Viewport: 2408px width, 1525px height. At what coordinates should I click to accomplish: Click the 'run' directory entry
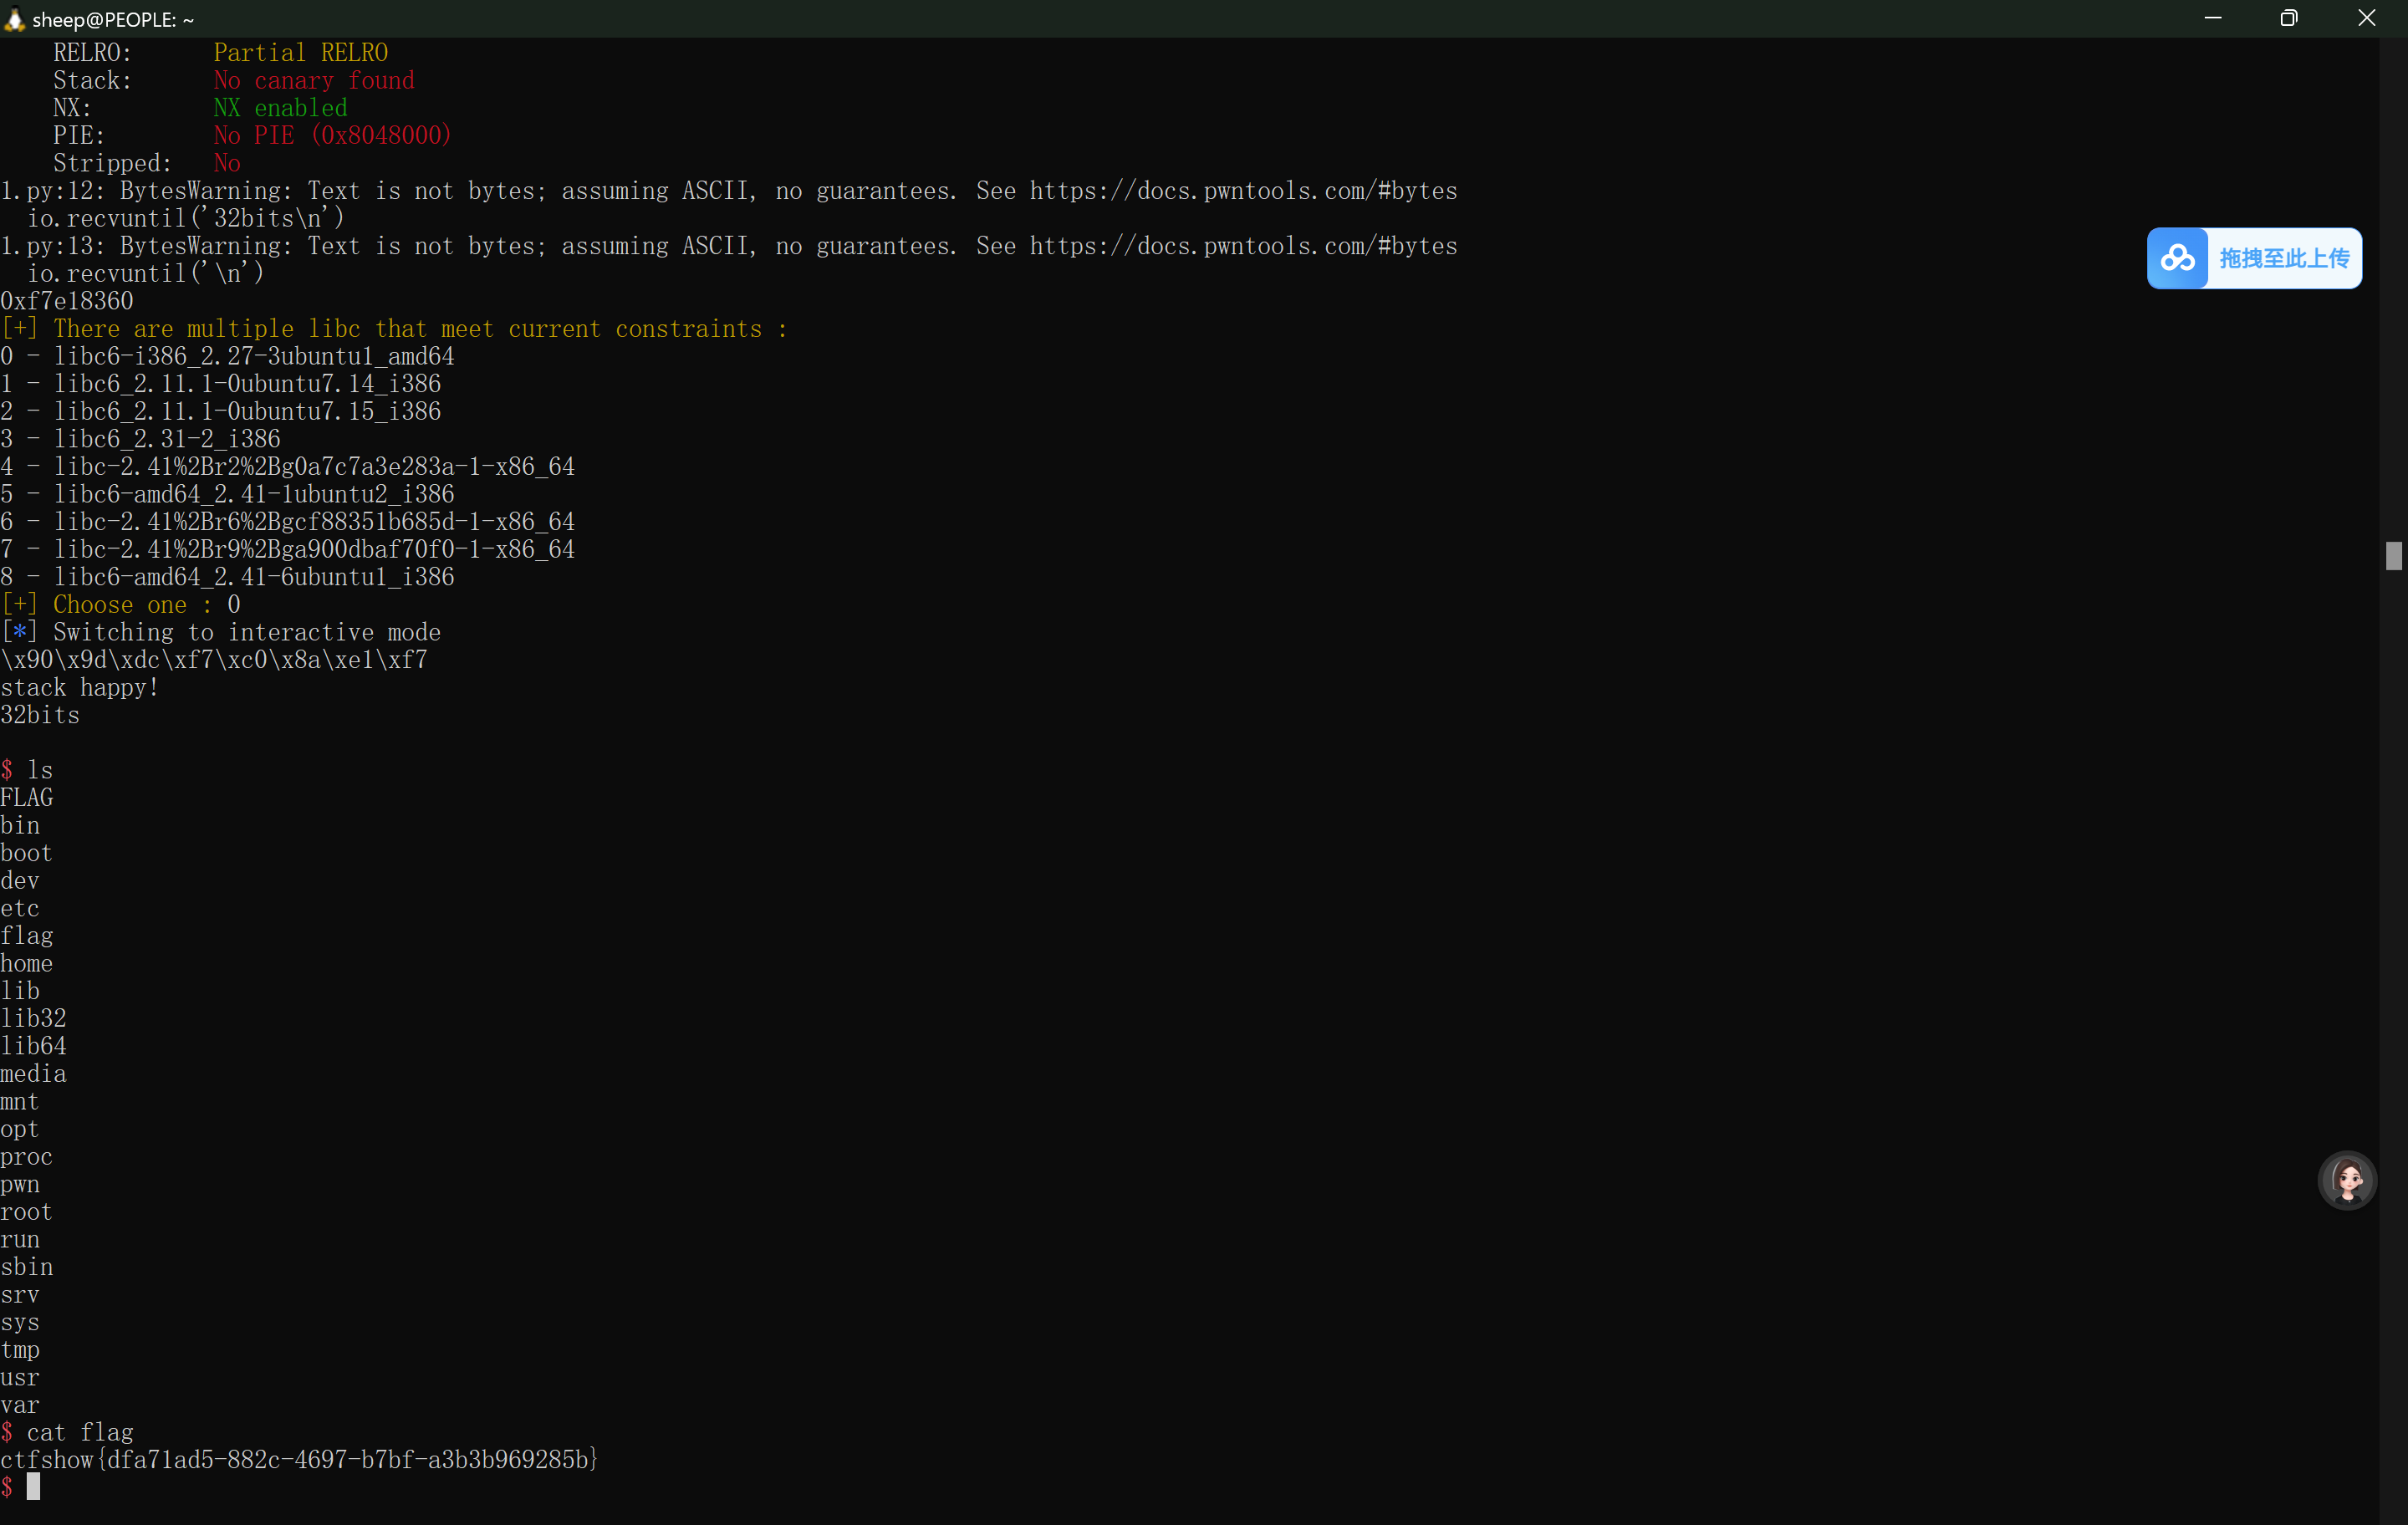pos(20,1240)
